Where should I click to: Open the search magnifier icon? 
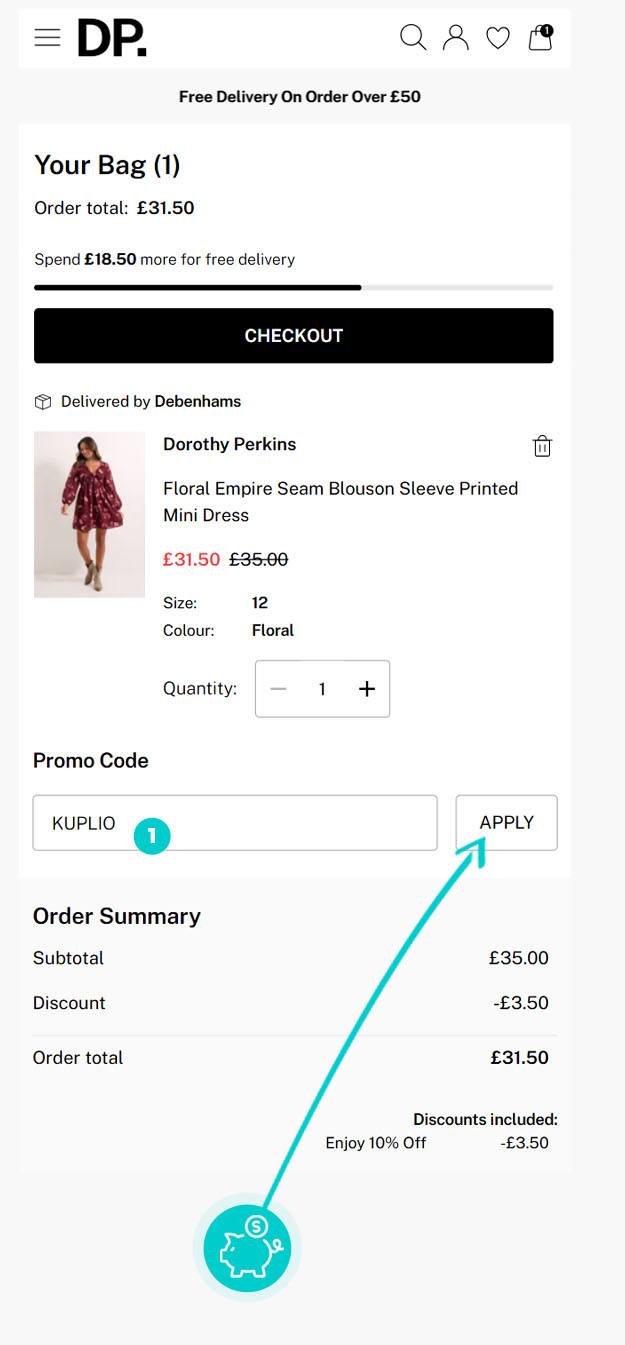413,38
